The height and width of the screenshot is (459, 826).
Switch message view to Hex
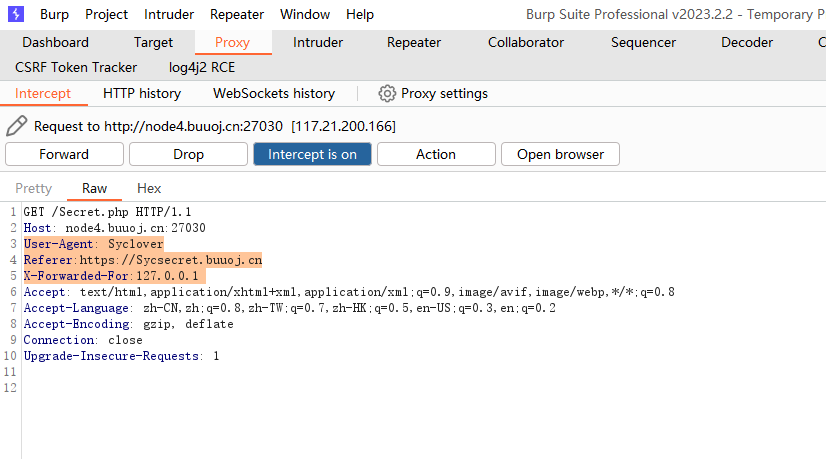[x=149, y=189]
